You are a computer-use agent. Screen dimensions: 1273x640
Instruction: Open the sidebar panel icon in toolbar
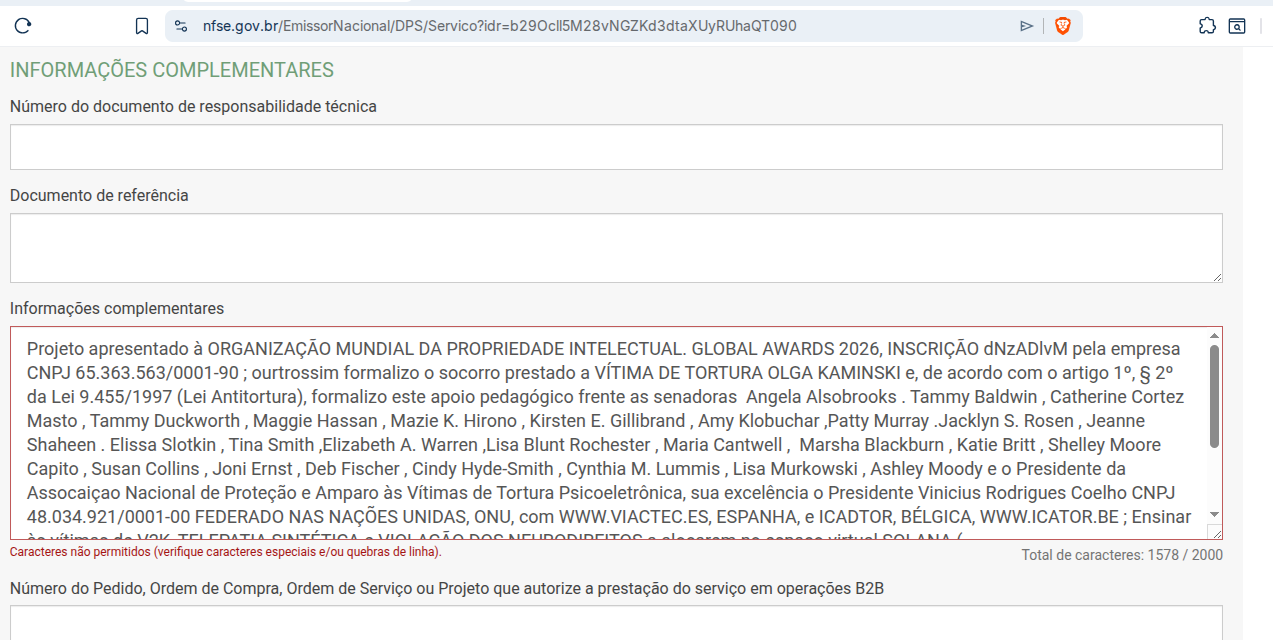[x=1237, y=26]
